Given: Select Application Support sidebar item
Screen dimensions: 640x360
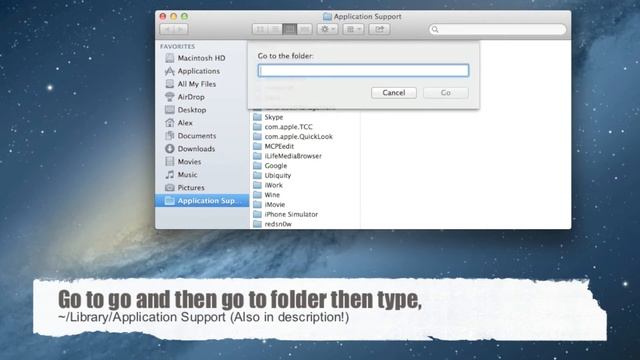Looking at the screenshot, I should (202, 201).
